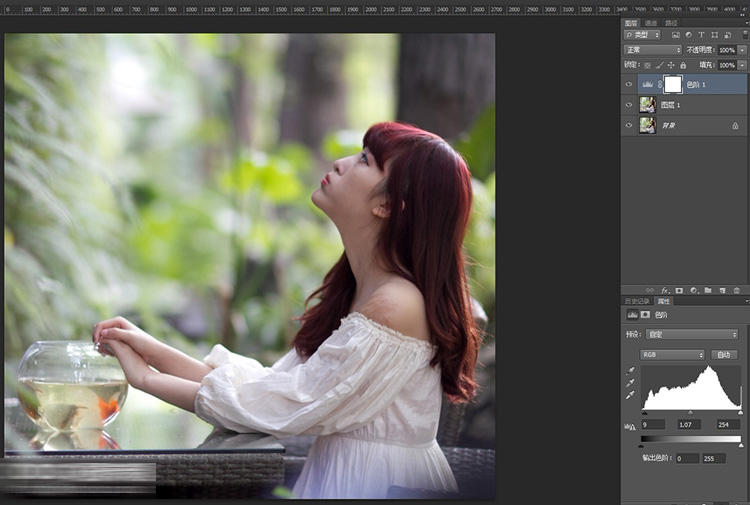
Task: Click the new adjustment layer icon
Action: pyautogui.click(x=693, y=290)
